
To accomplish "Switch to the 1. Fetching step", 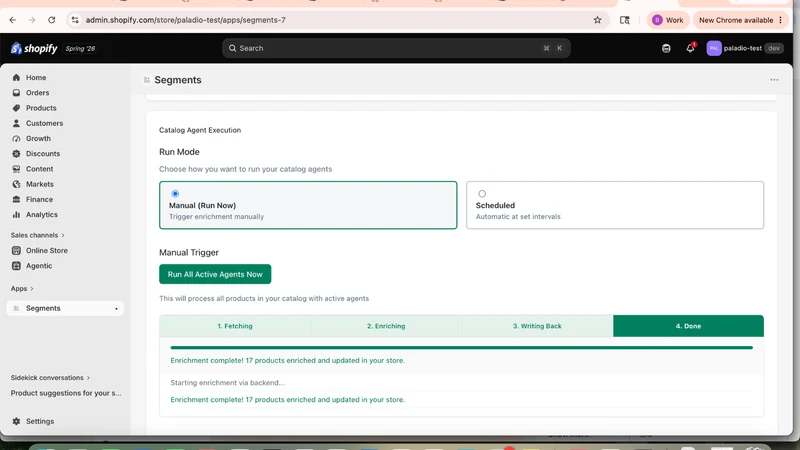I will 235,326.
